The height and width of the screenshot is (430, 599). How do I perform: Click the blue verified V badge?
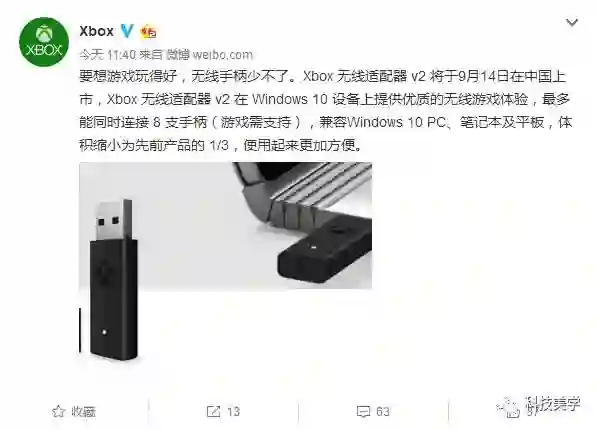pos(127,31)
